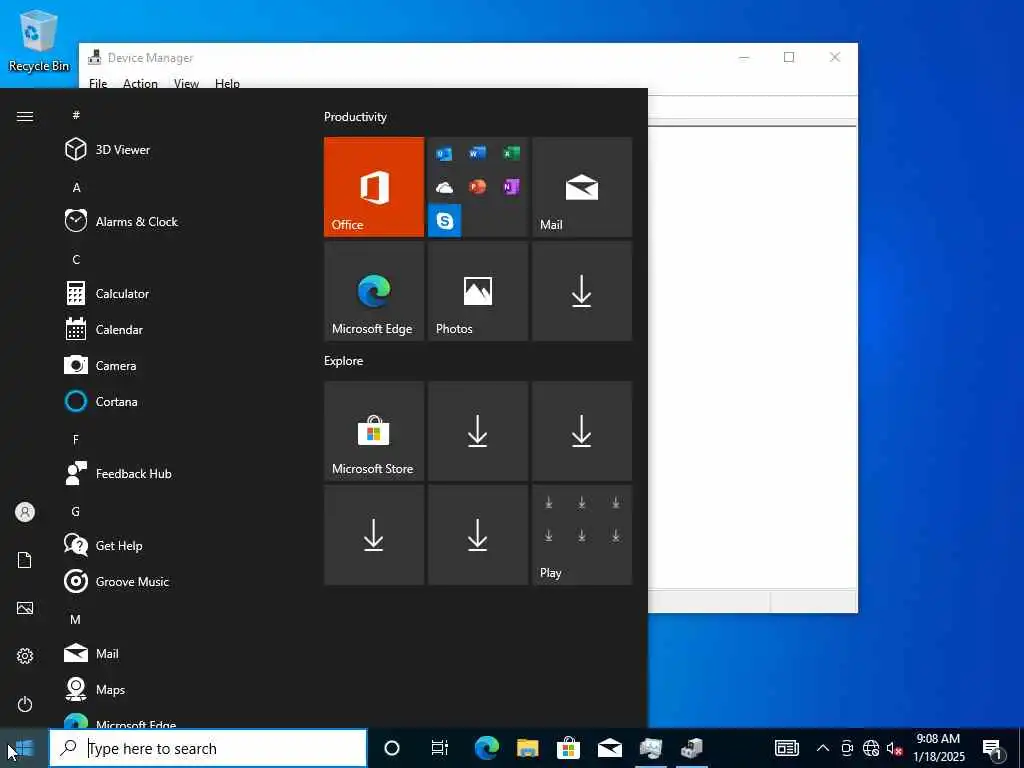
Task: Open Microsoft Store tile
Action: pos(374,431)
